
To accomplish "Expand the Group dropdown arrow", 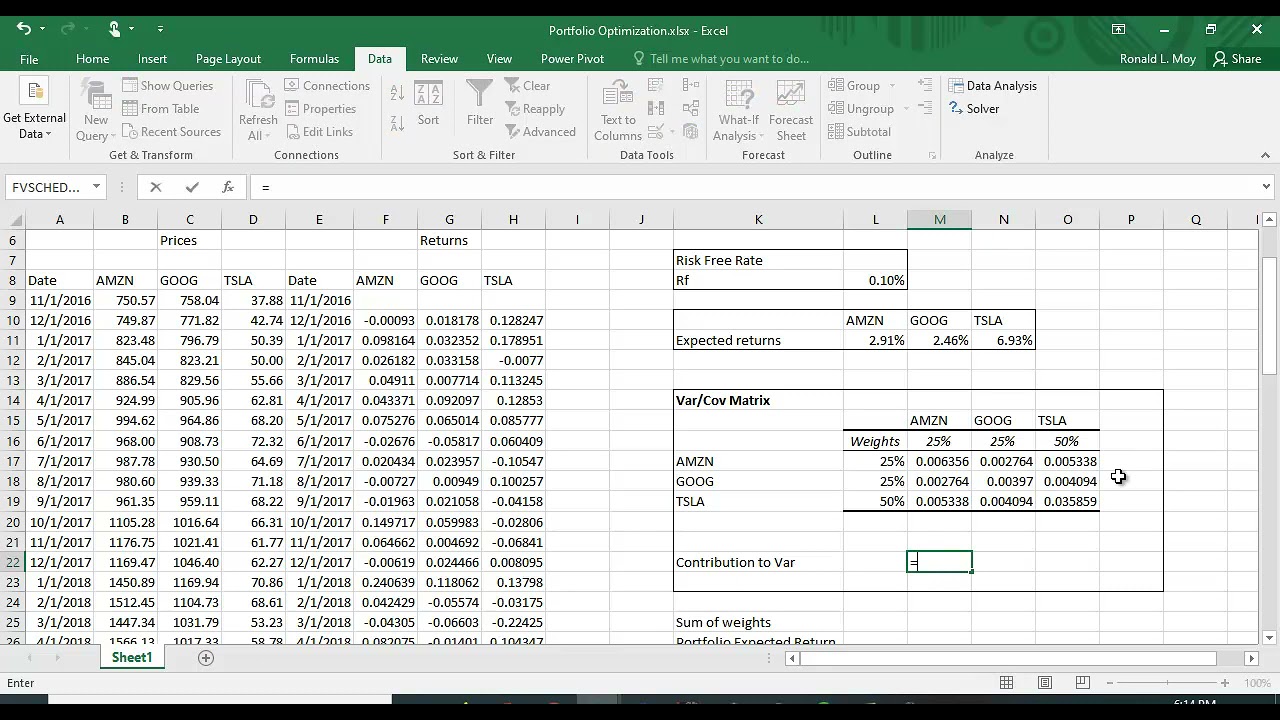I will (x=893, y=86).
